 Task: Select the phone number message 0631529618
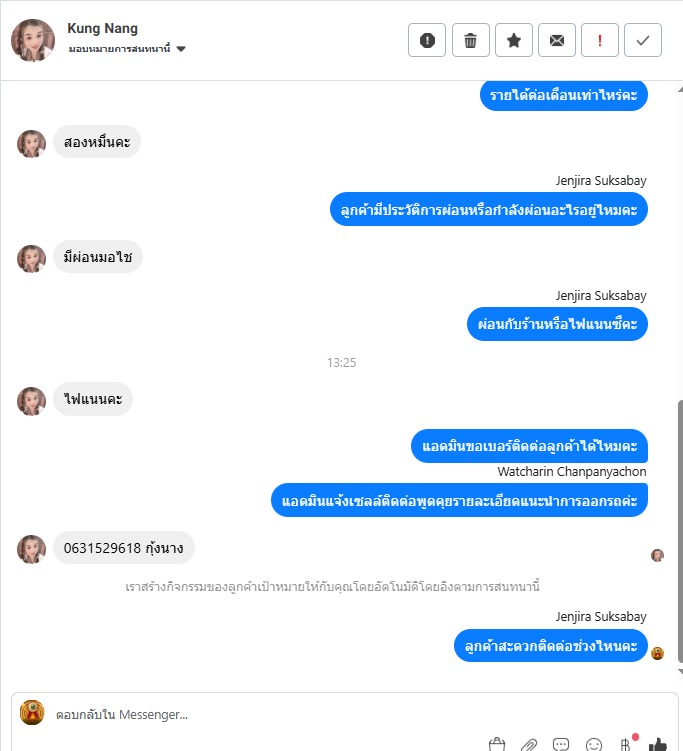coord(124,547)
